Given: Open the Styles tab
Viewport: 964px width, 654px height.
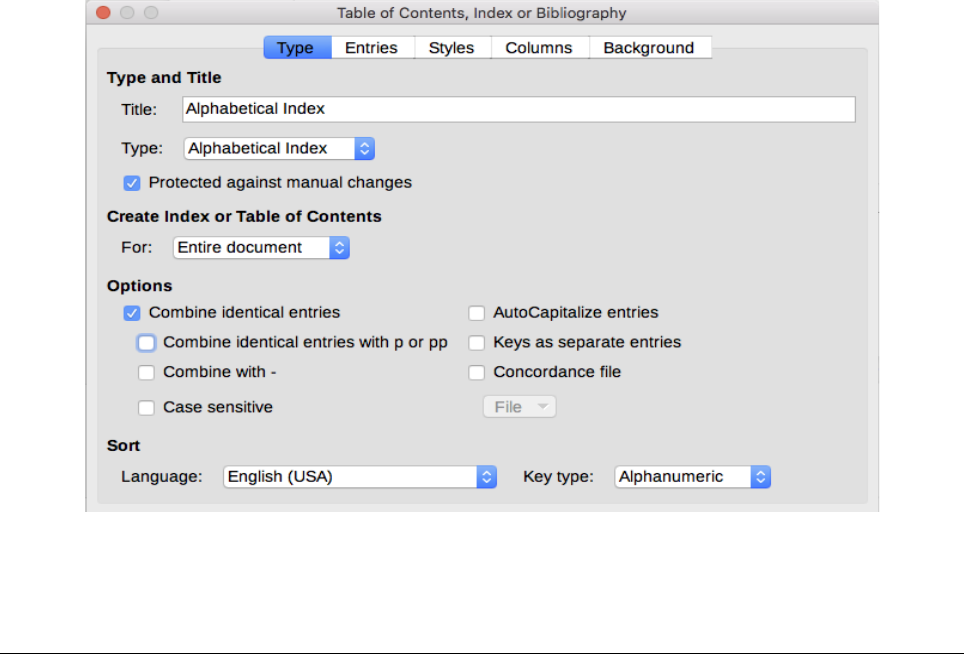Looking at the screenshot, I should coord(451,48).
